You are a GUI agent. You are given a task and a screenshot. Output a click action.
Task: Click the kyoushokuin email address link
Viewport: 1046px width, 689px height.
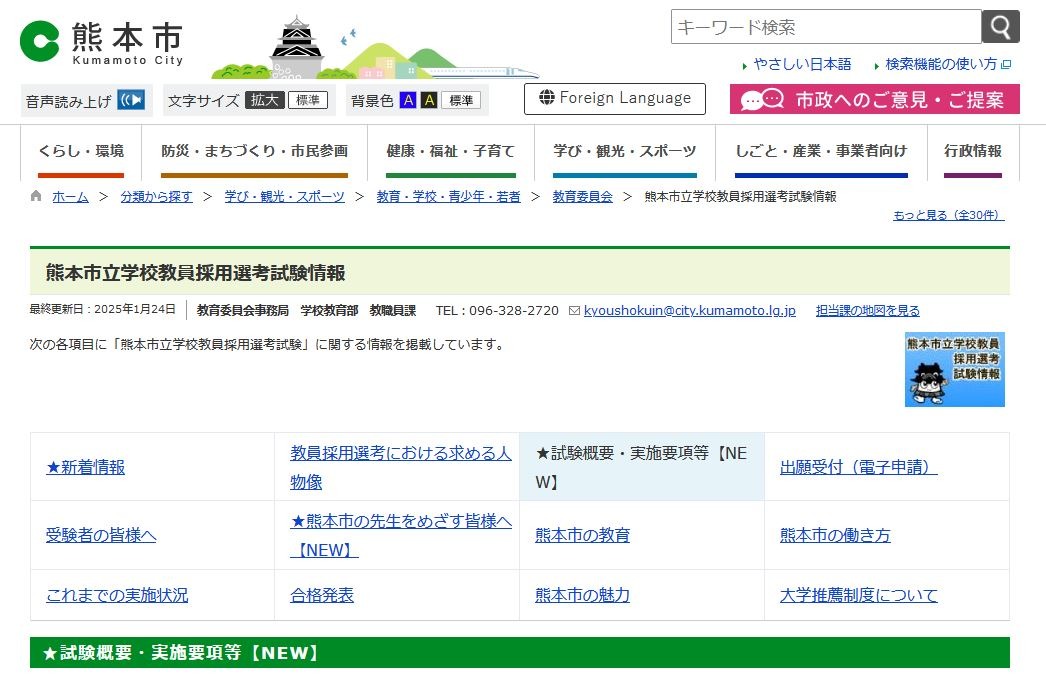point(689,310)
